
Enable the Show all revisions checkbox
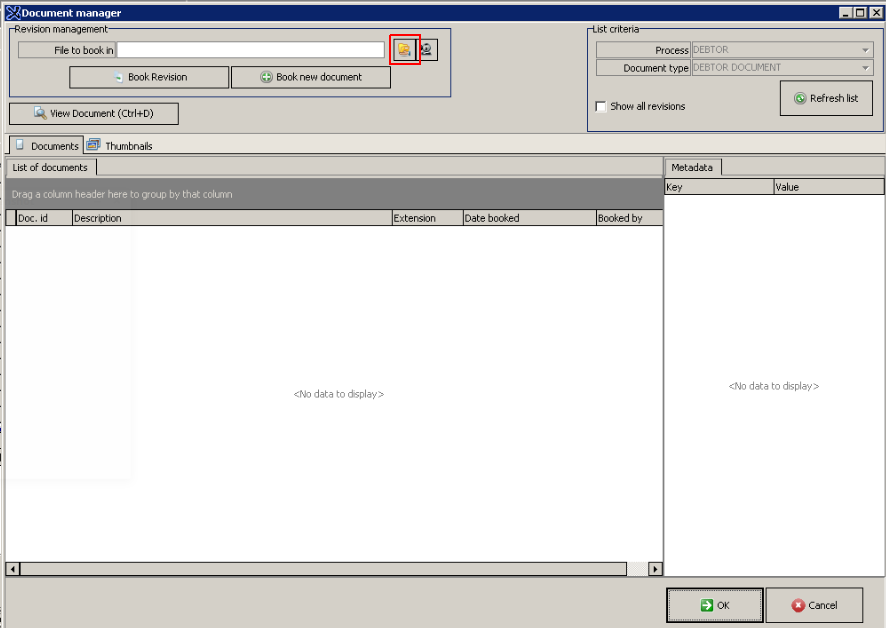pos(601,106)
